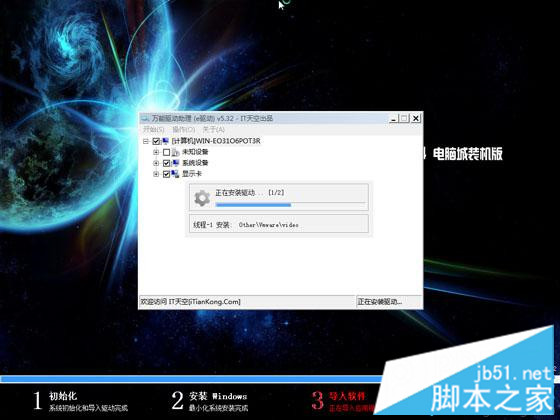Open the 操作(O) menu
Viewport: 560px width, 420px height.
[184, 129]
